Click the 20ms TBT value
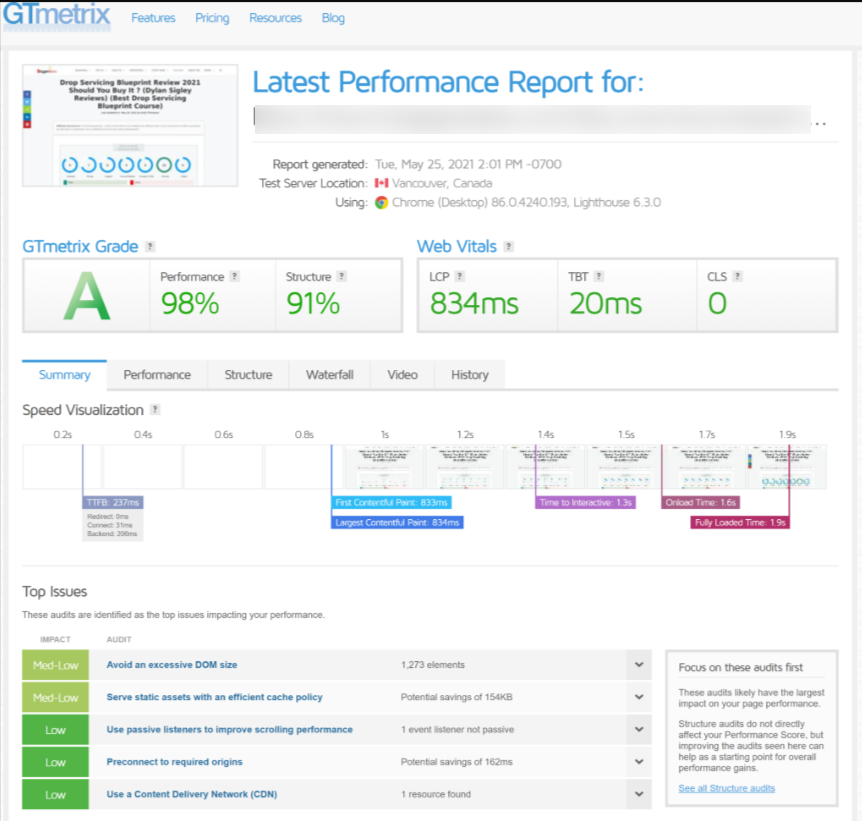The width and height of the screenshot is (862, 821). (x=605, y=304)
